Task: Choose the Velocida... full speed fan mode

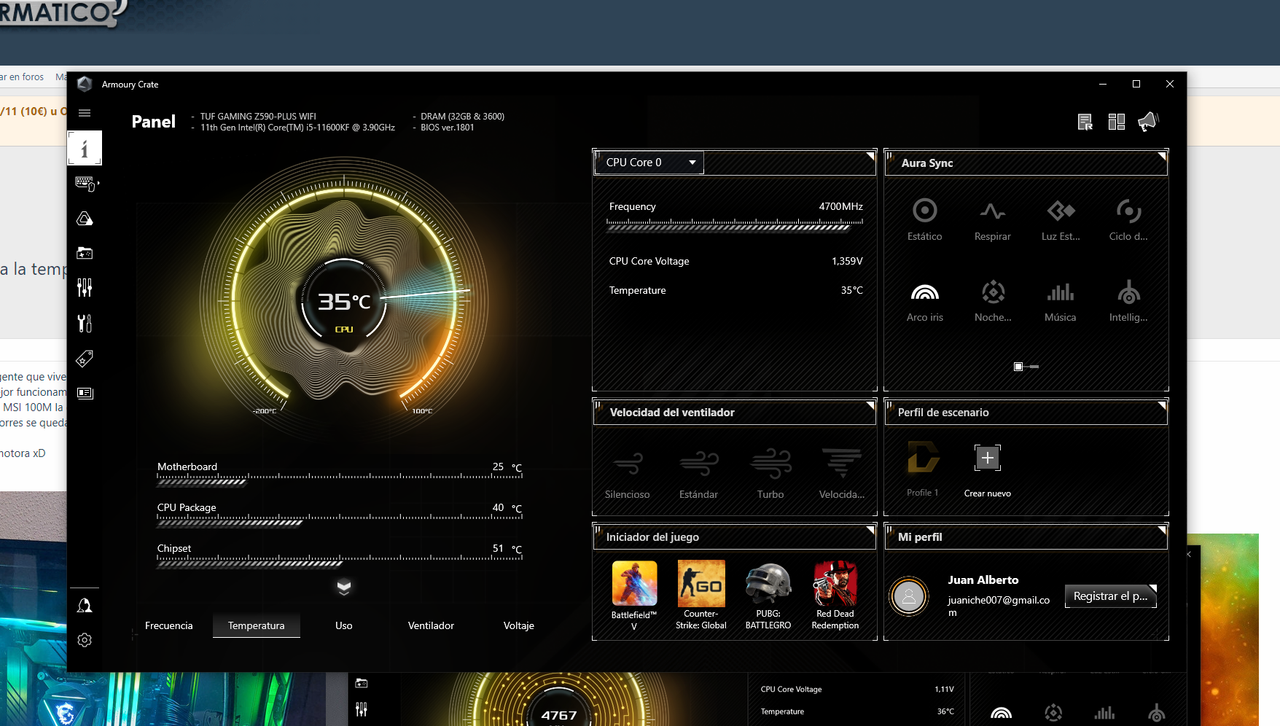Action: pos(841,474)
